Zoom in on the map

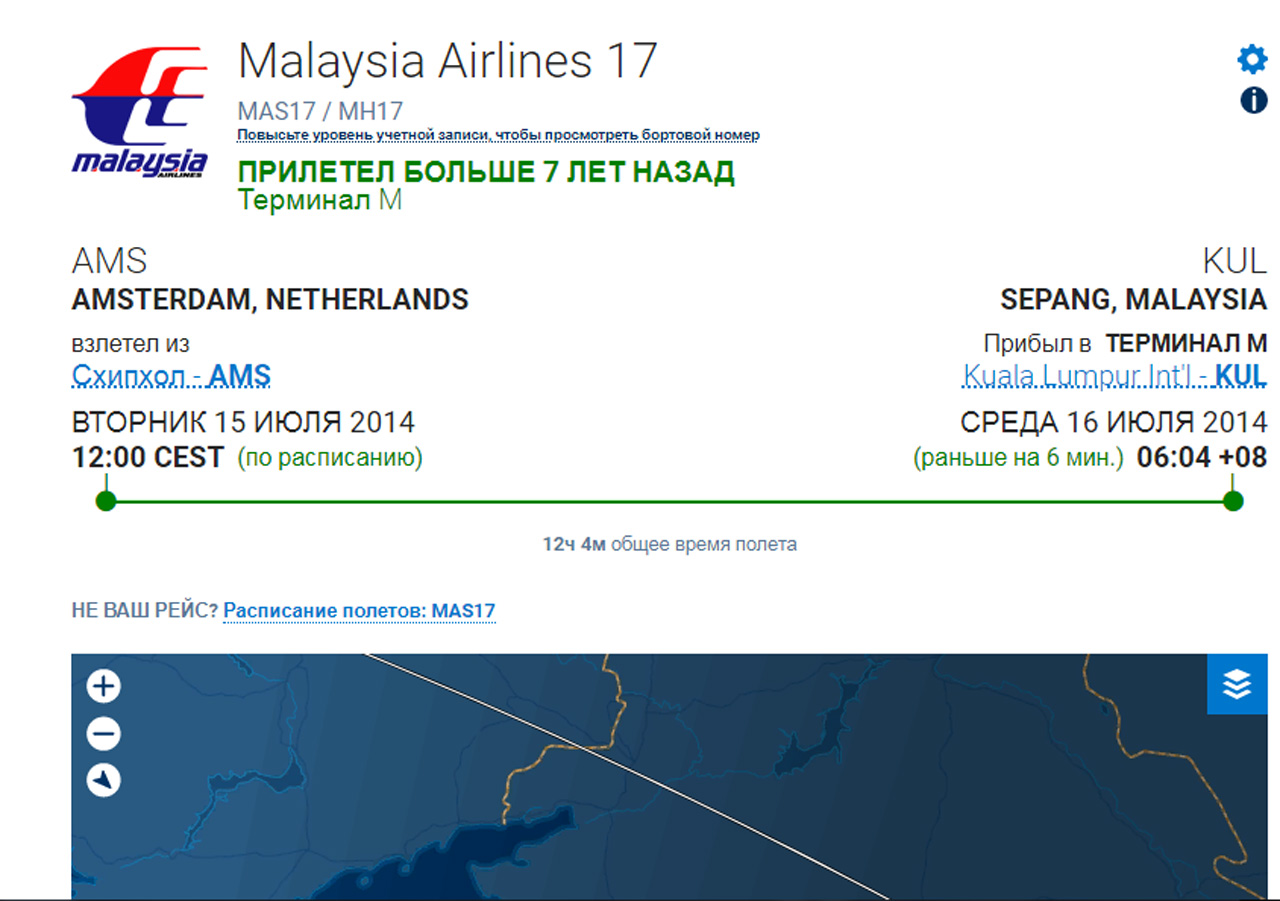point(104,687)
